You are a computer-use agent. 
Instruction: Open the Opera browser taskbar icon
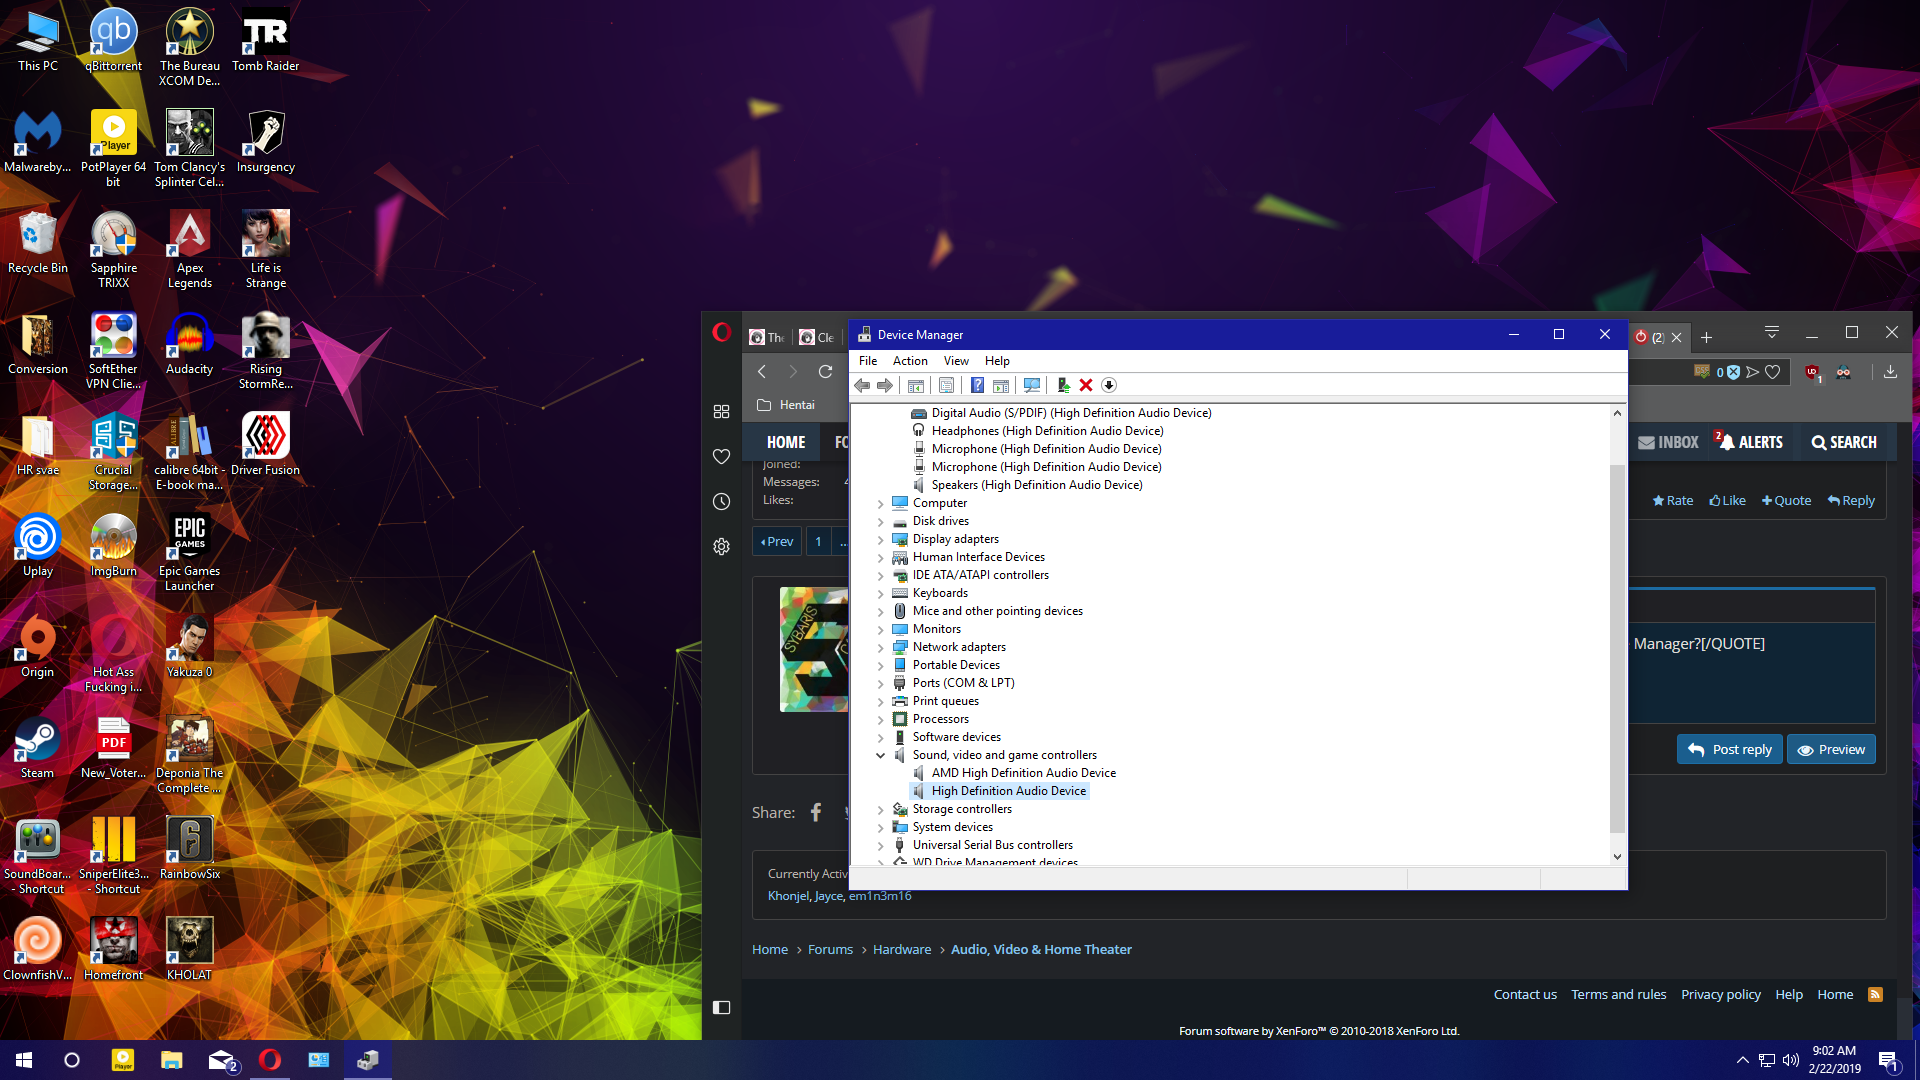[x=270, y=1060]
